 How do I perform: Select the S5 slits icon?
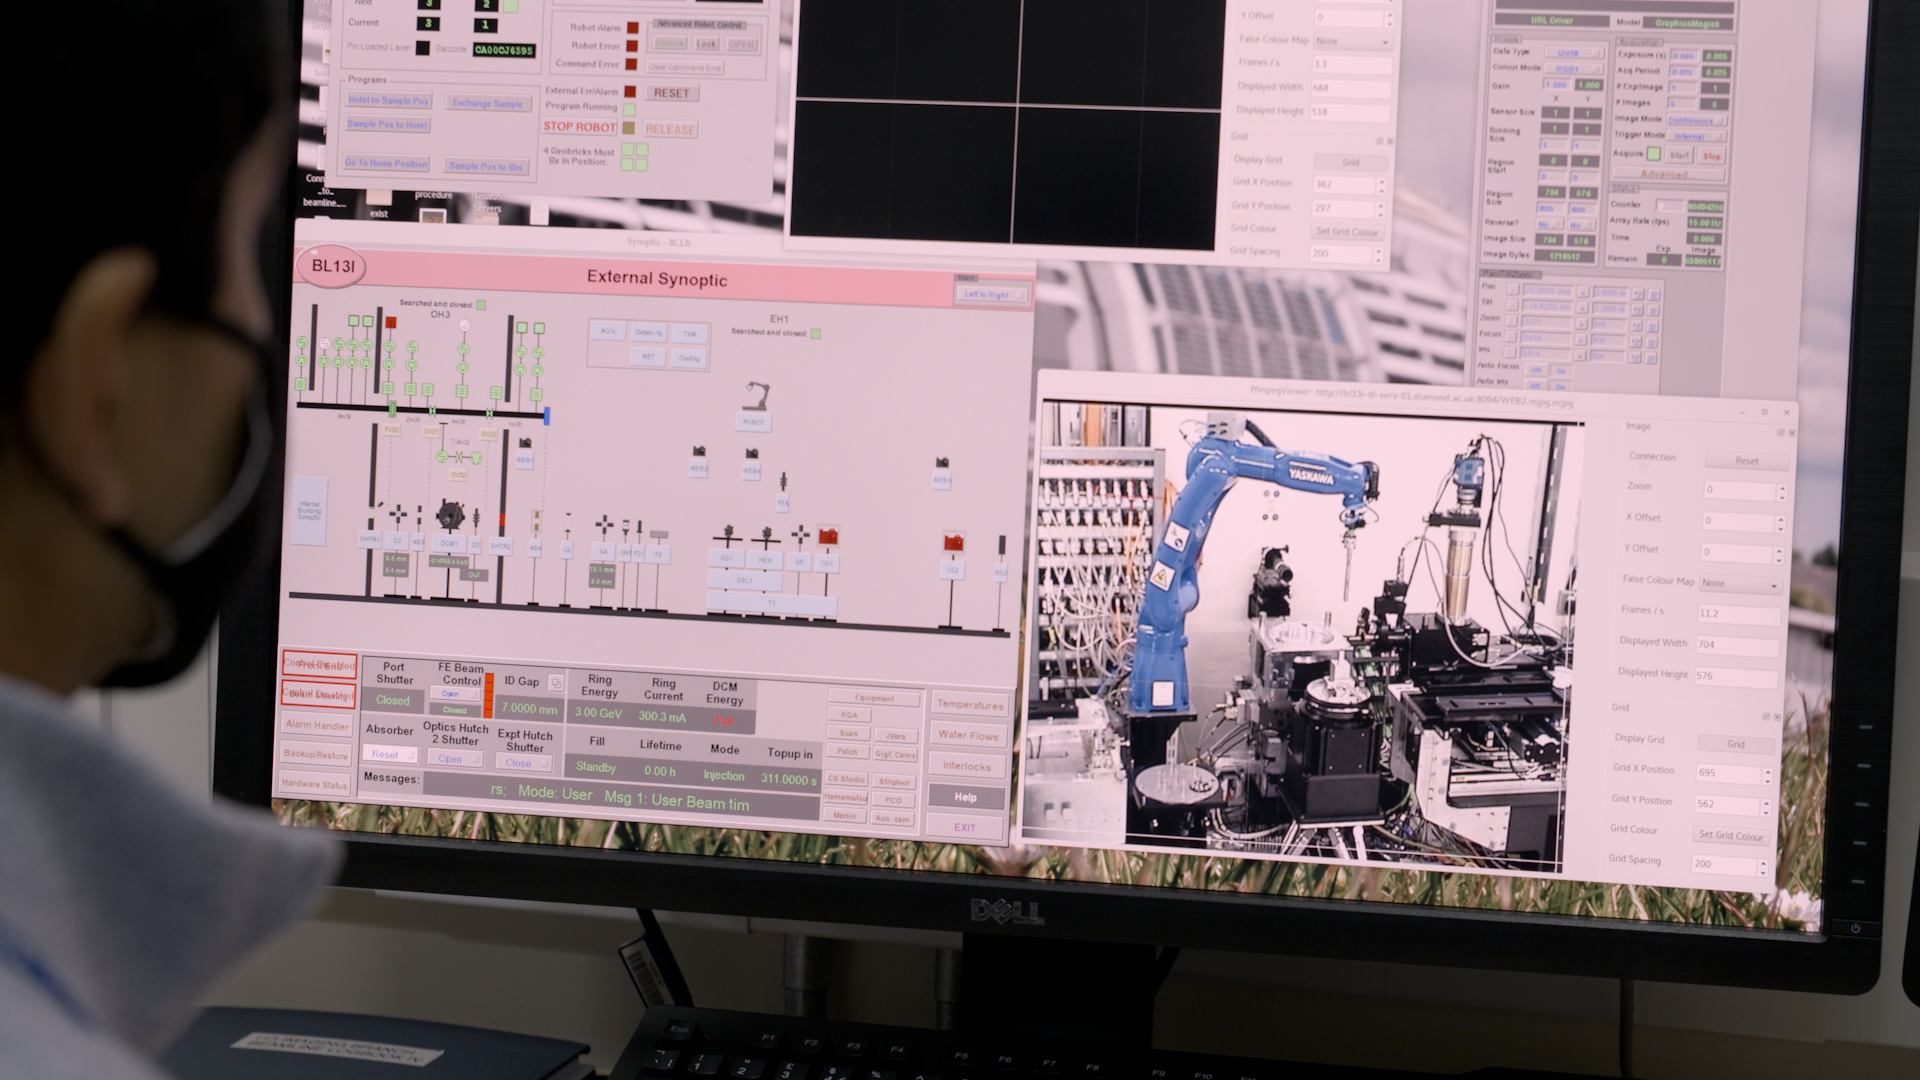point(800,534)
